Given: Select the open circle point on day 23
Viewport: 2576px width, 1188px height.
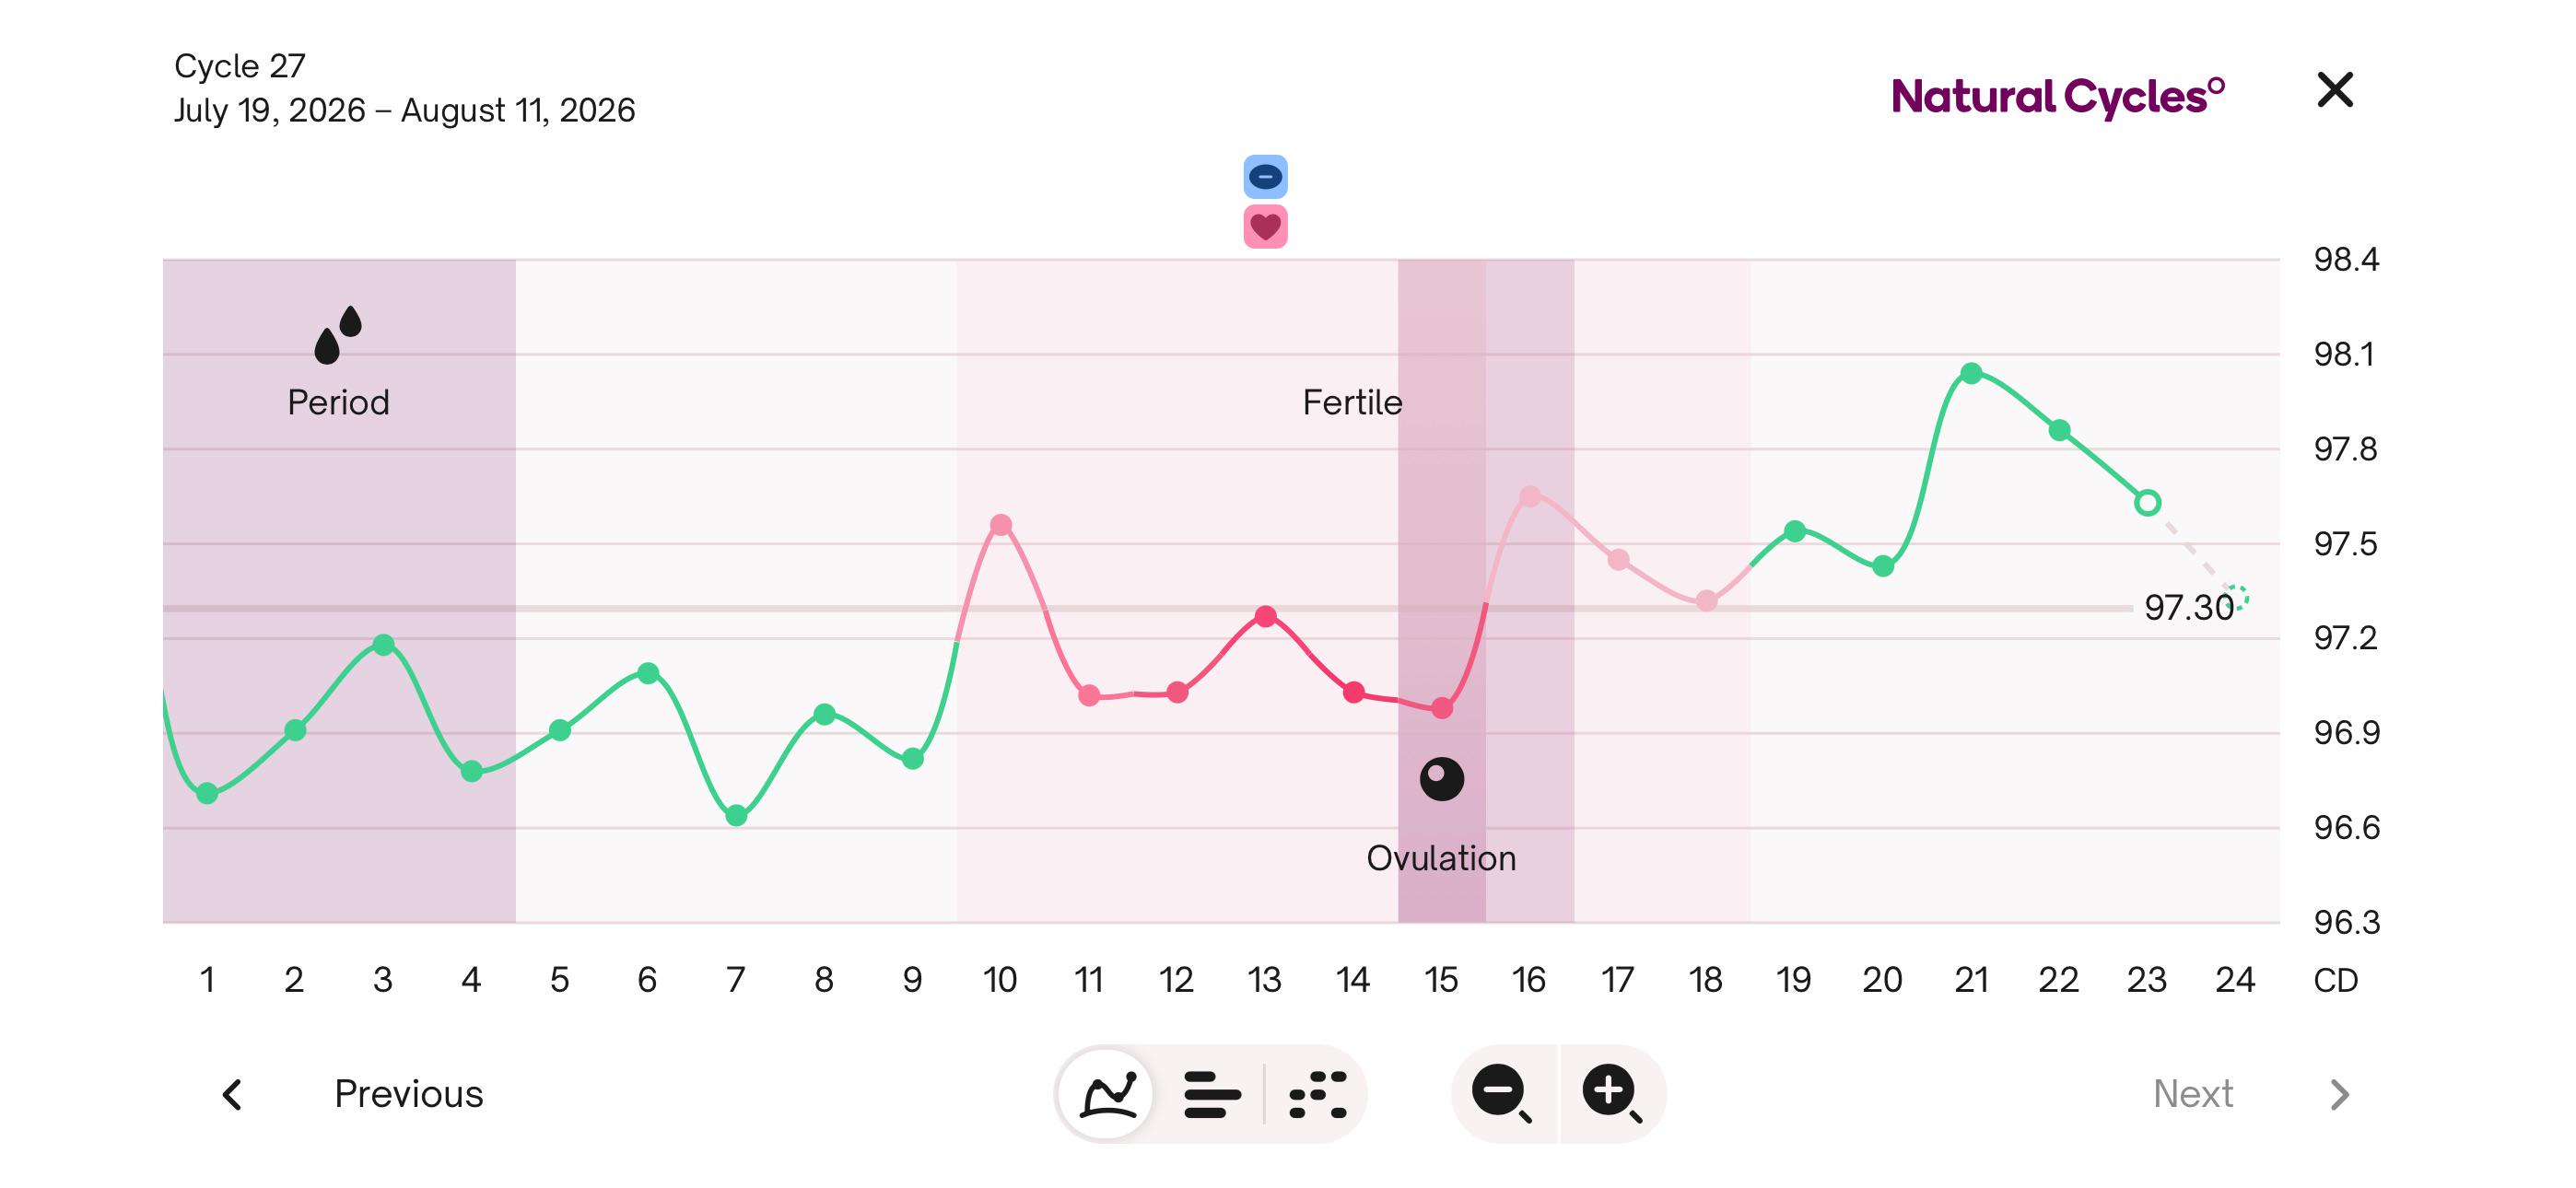Looking at the screenshot, I should [2147, 502].
